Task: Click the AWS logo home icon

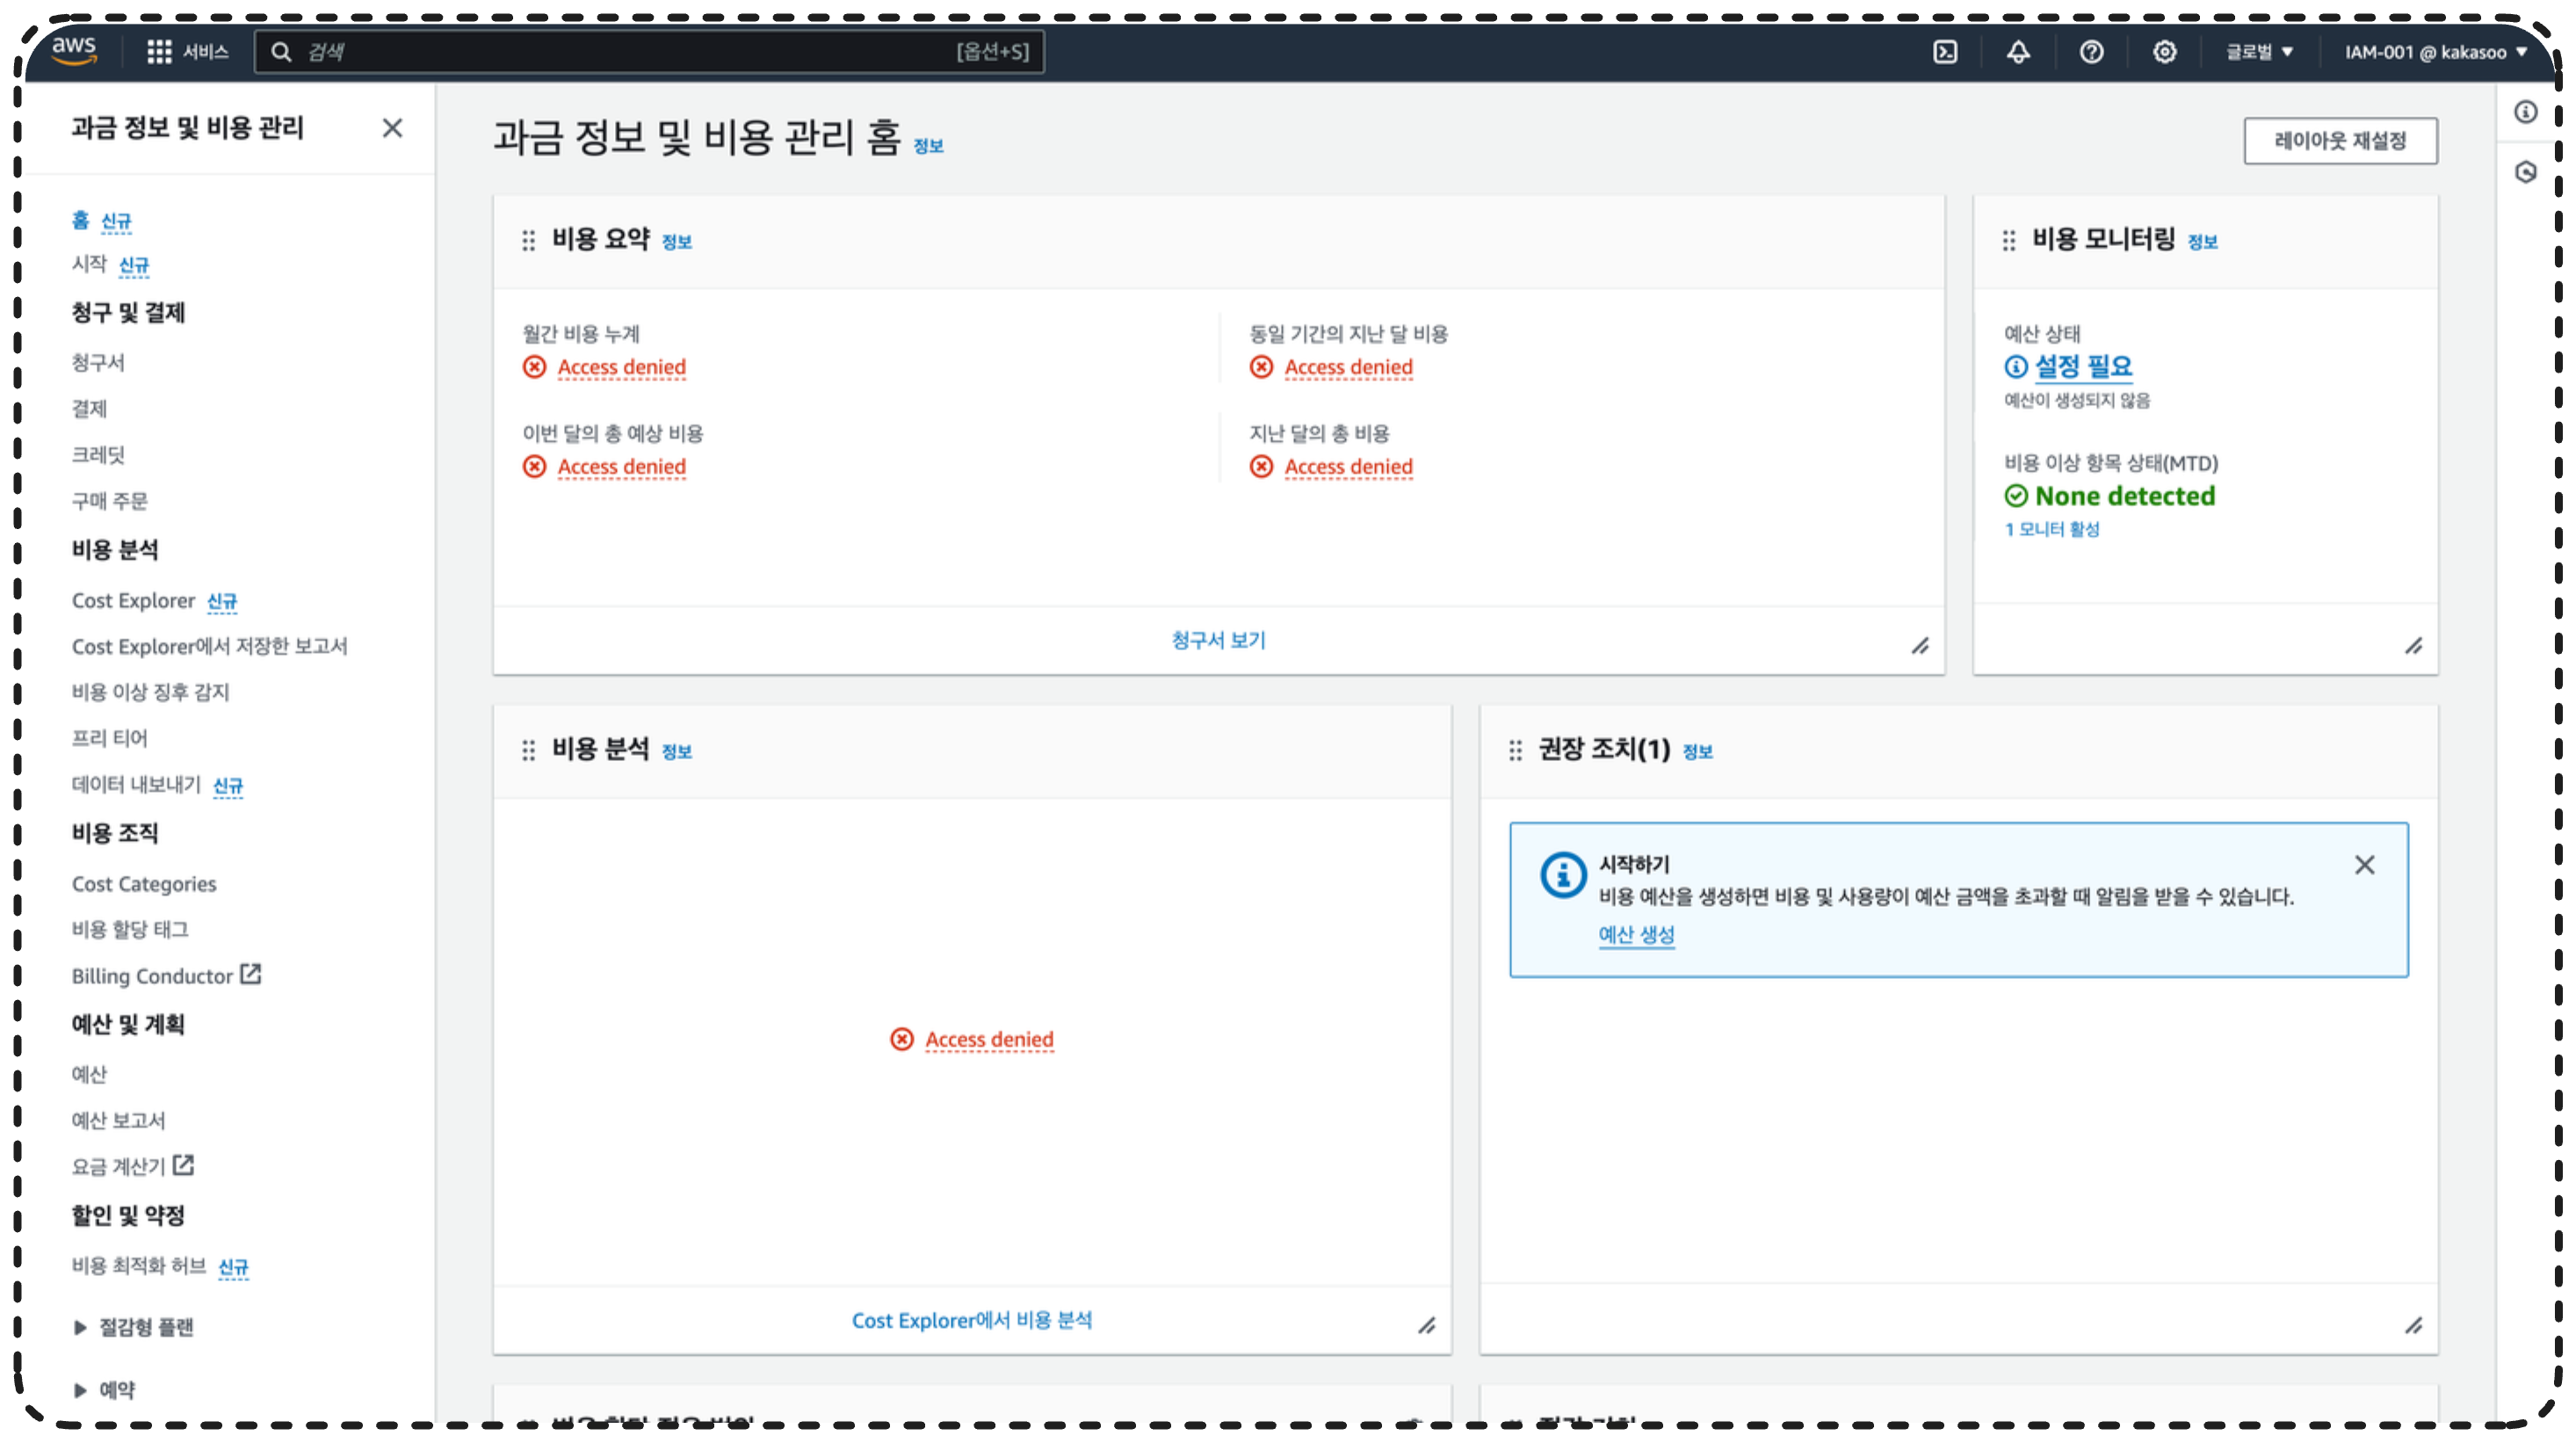Action: 75,50
